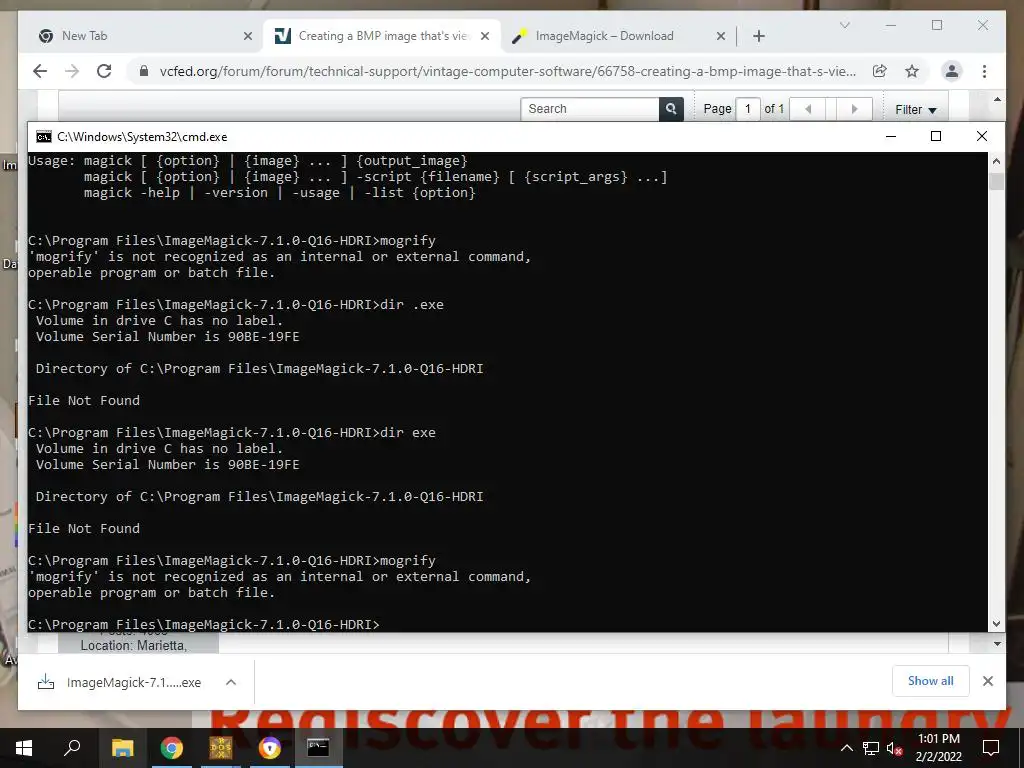Minimize the cmd.exe window
Image resolution: width=1024 pixels, height=768 pixels.
tap(891, 136)
